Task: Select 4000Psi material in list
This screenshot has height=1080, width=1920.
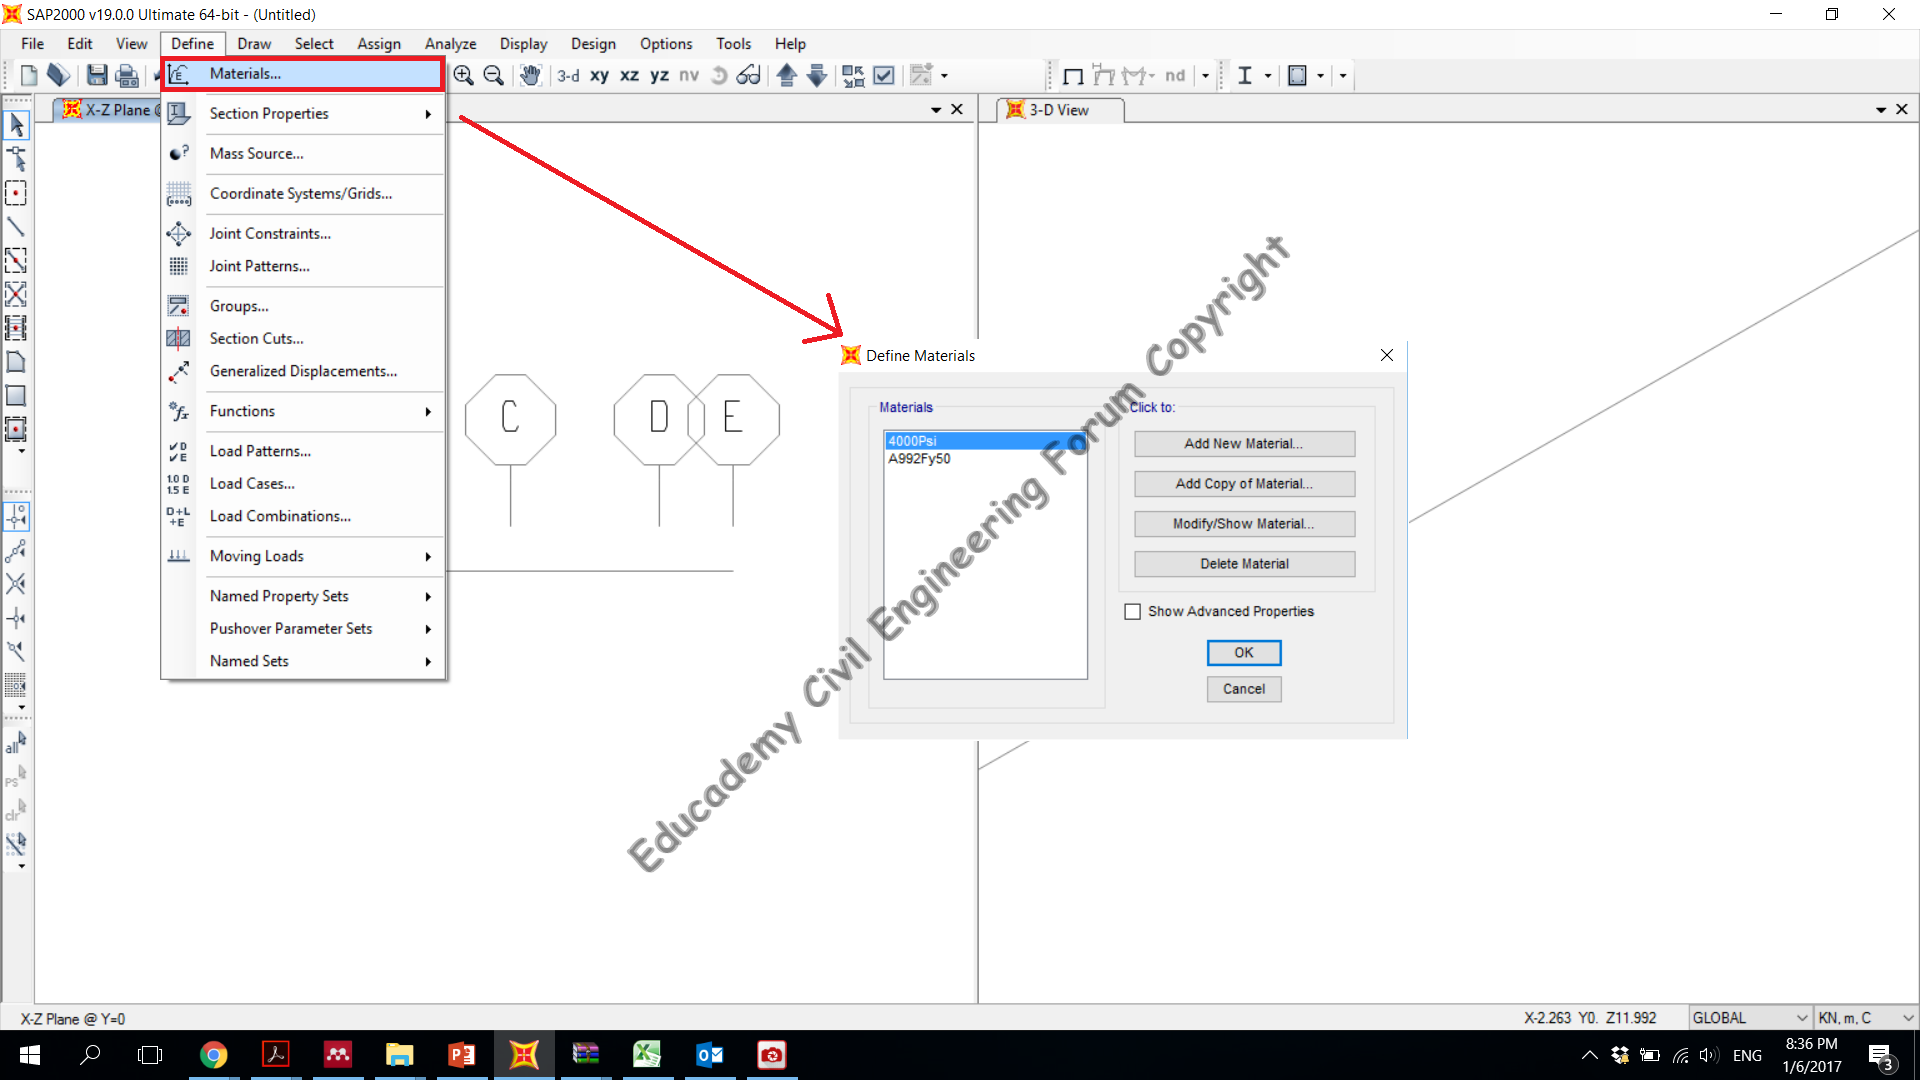Action: (x=984, y=441)
